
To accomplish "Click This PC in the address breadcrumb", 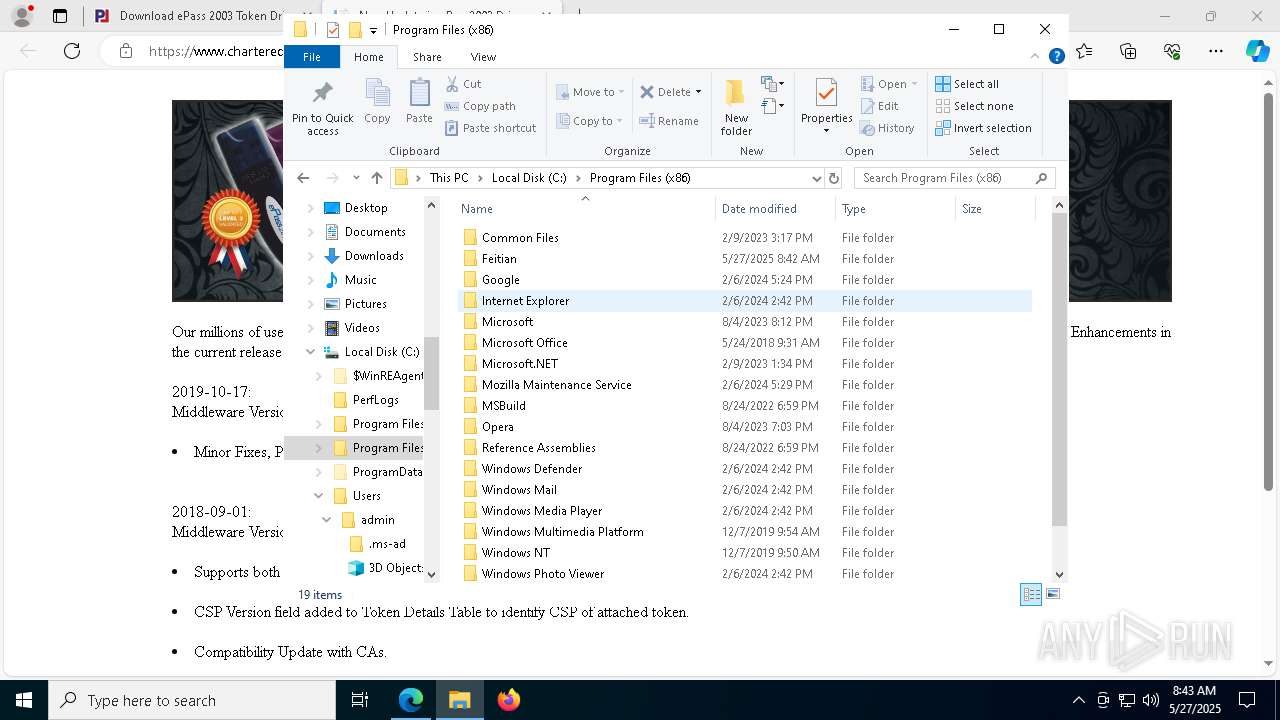I will point(449,178).
